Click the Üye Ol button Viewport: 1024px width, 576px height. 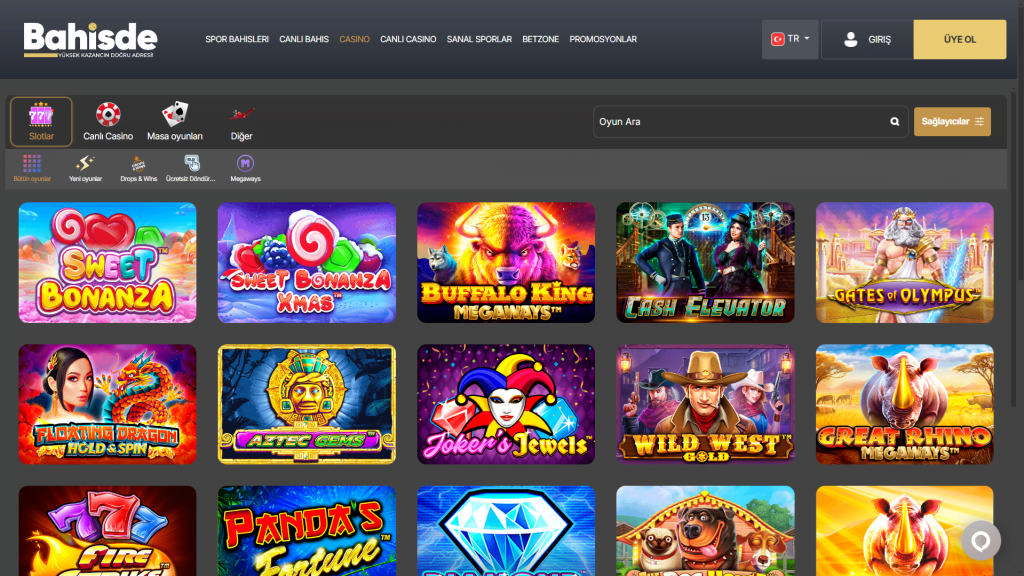959,40
